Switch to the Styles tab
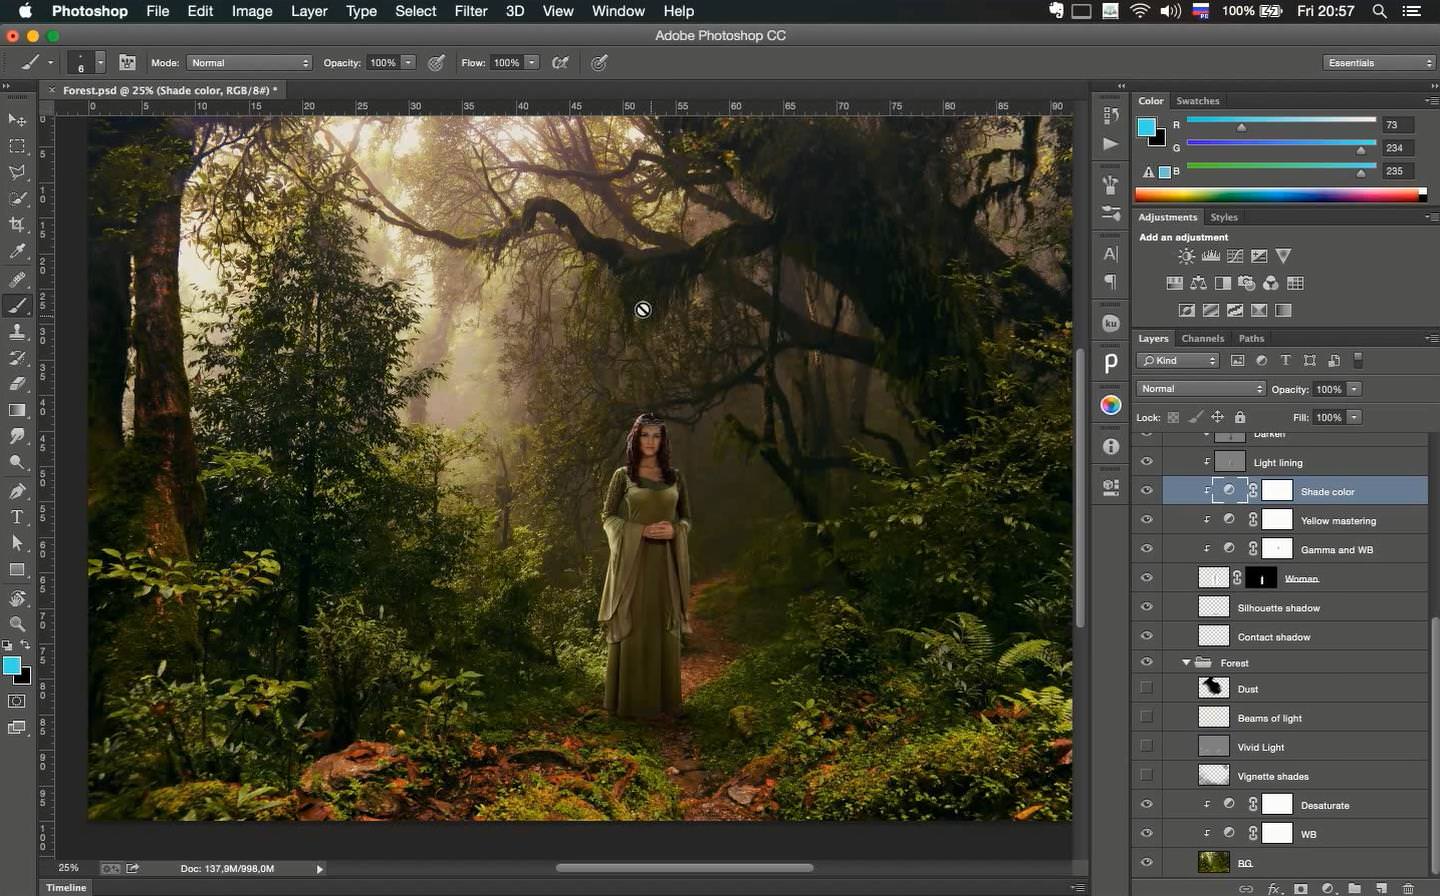Viewport: 1440px width, 896px height. (1223, 217)
